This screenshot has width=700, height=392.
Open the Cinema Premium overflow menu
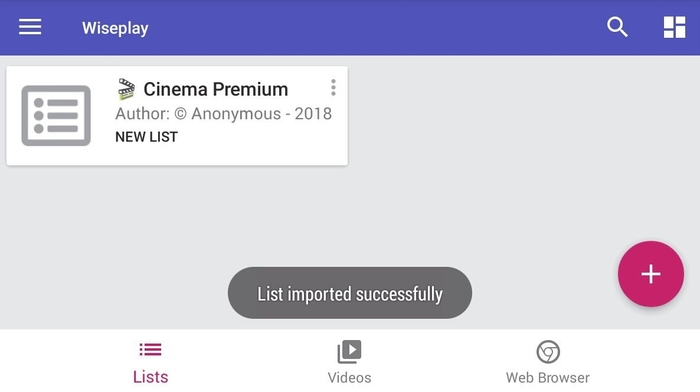(x=333, y=88)
